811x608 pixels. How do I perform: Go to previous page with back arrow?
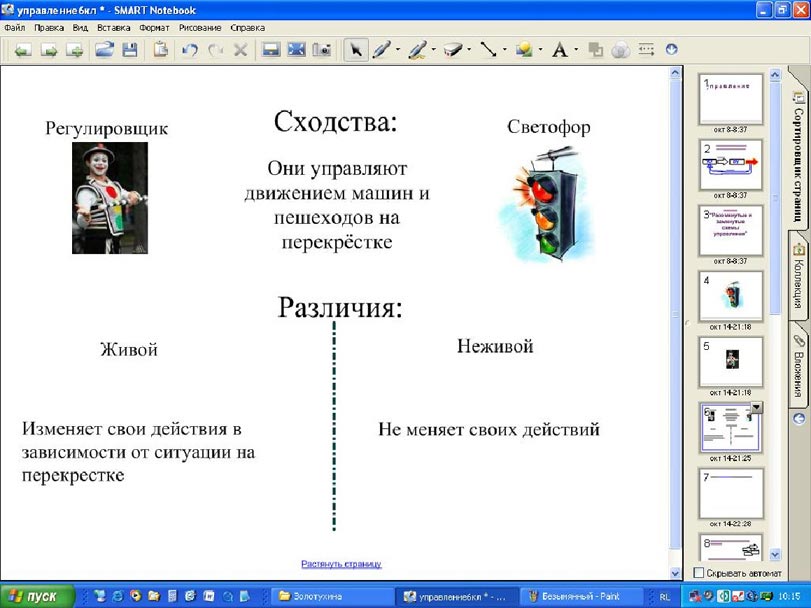[22, 49]
